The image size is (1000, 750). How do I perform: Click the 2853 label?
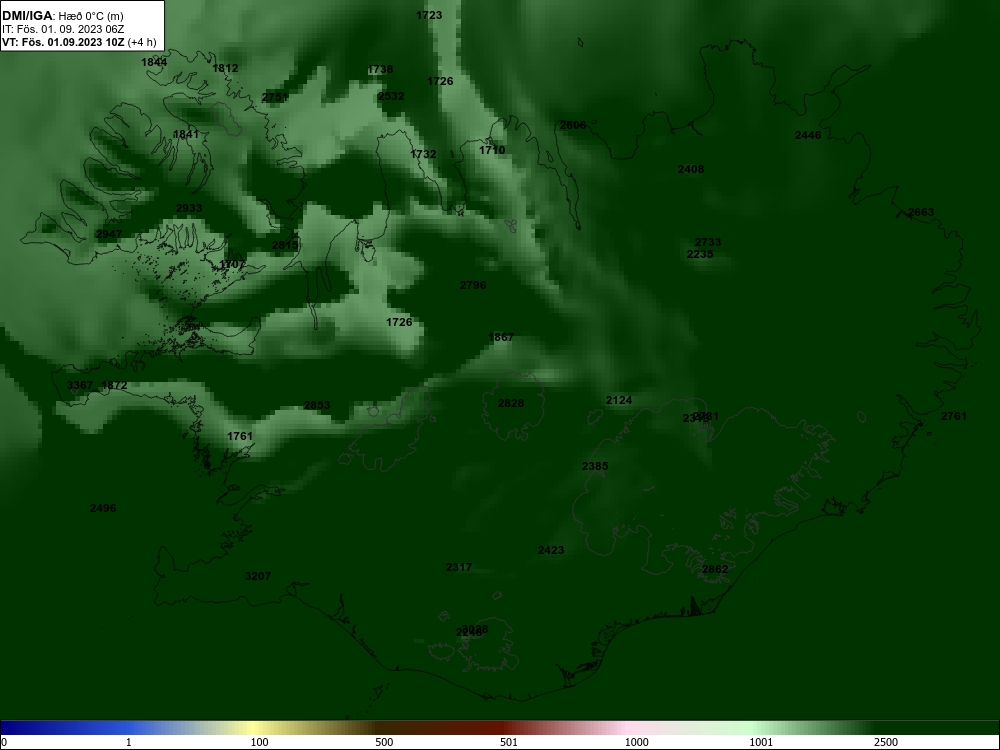click(317, 405)
